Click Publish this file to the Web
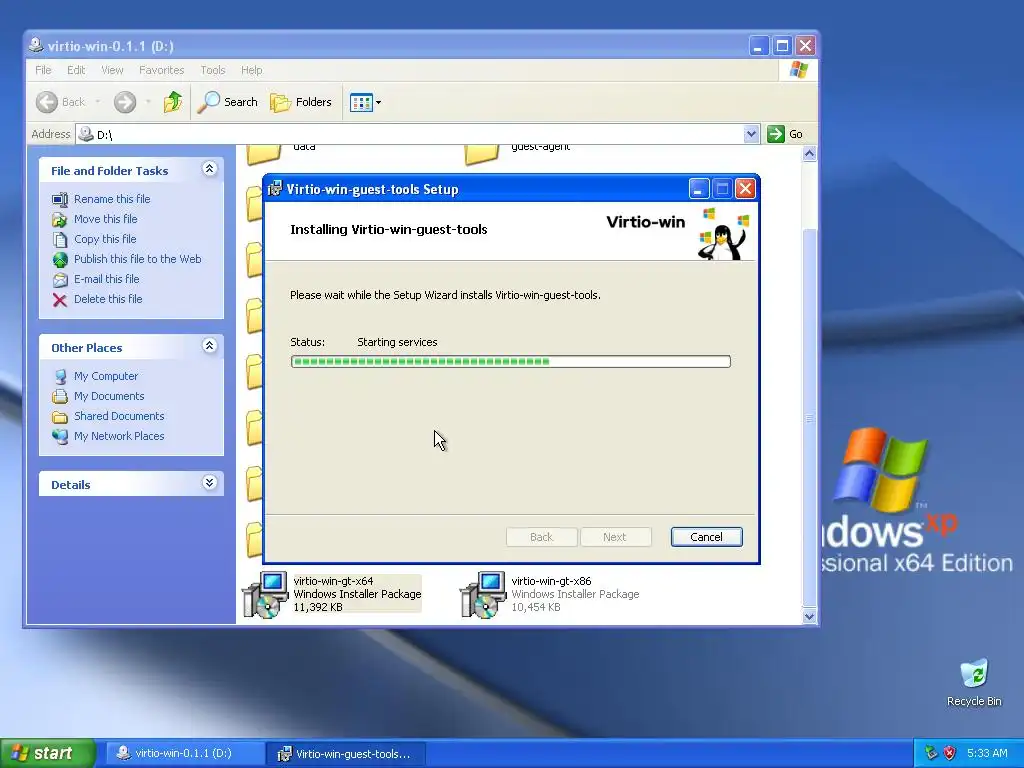 click(137, 259)
